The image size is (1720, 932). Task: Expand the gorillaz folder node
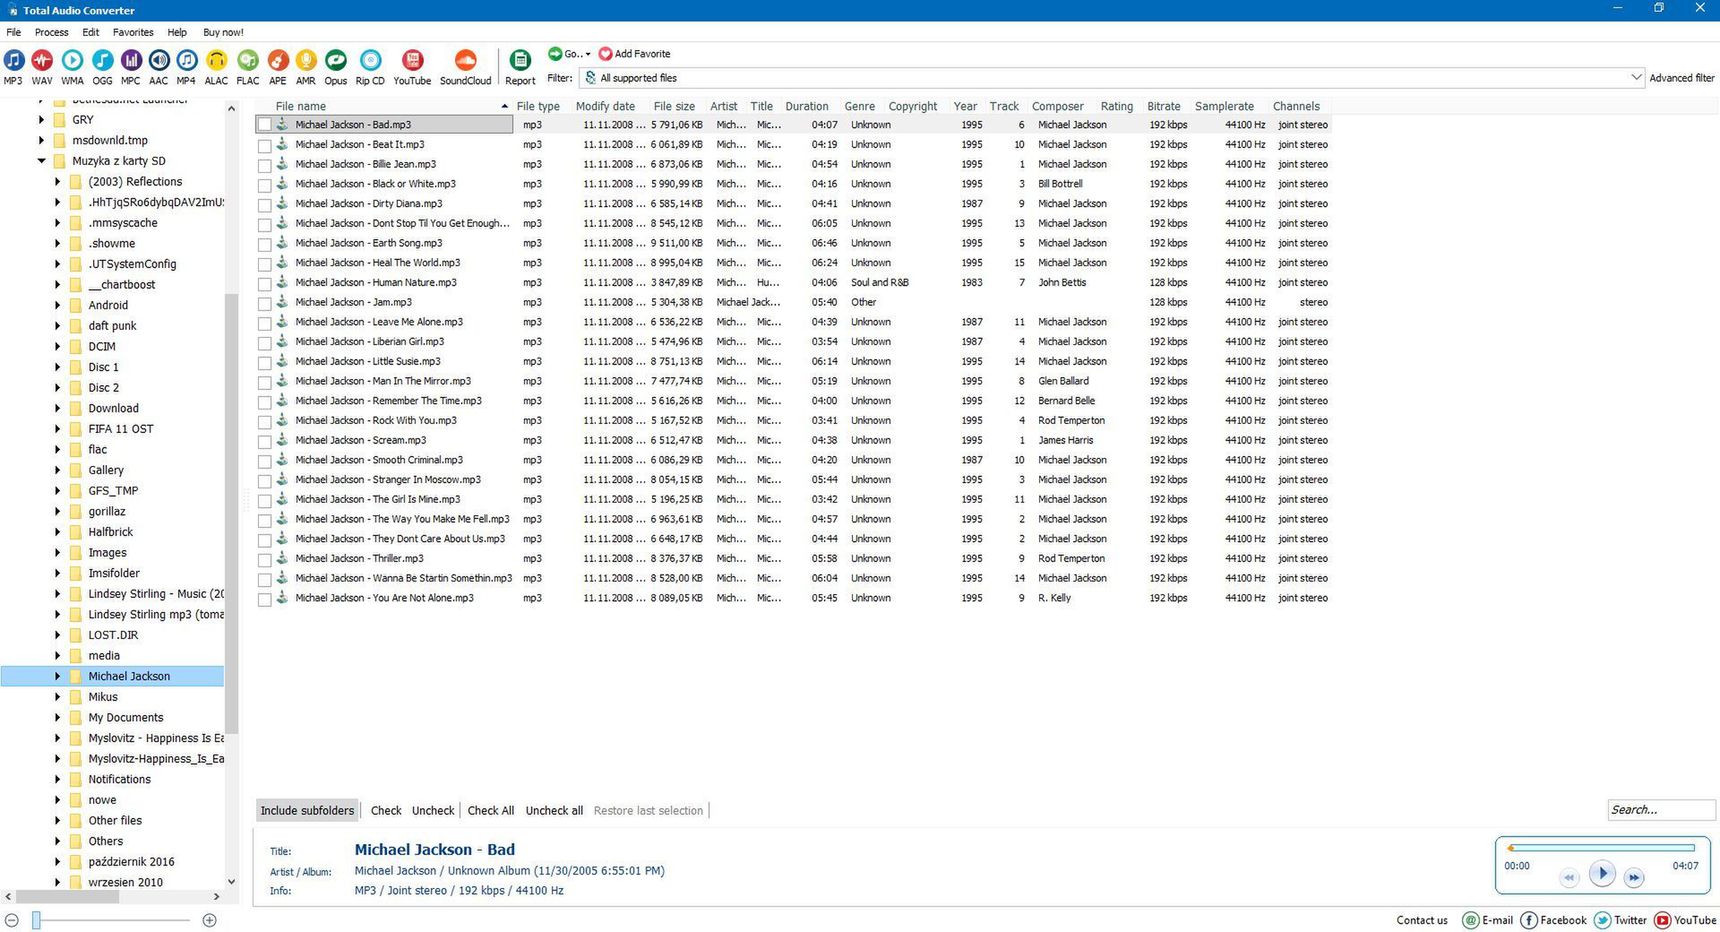click(x=57, y=511)
